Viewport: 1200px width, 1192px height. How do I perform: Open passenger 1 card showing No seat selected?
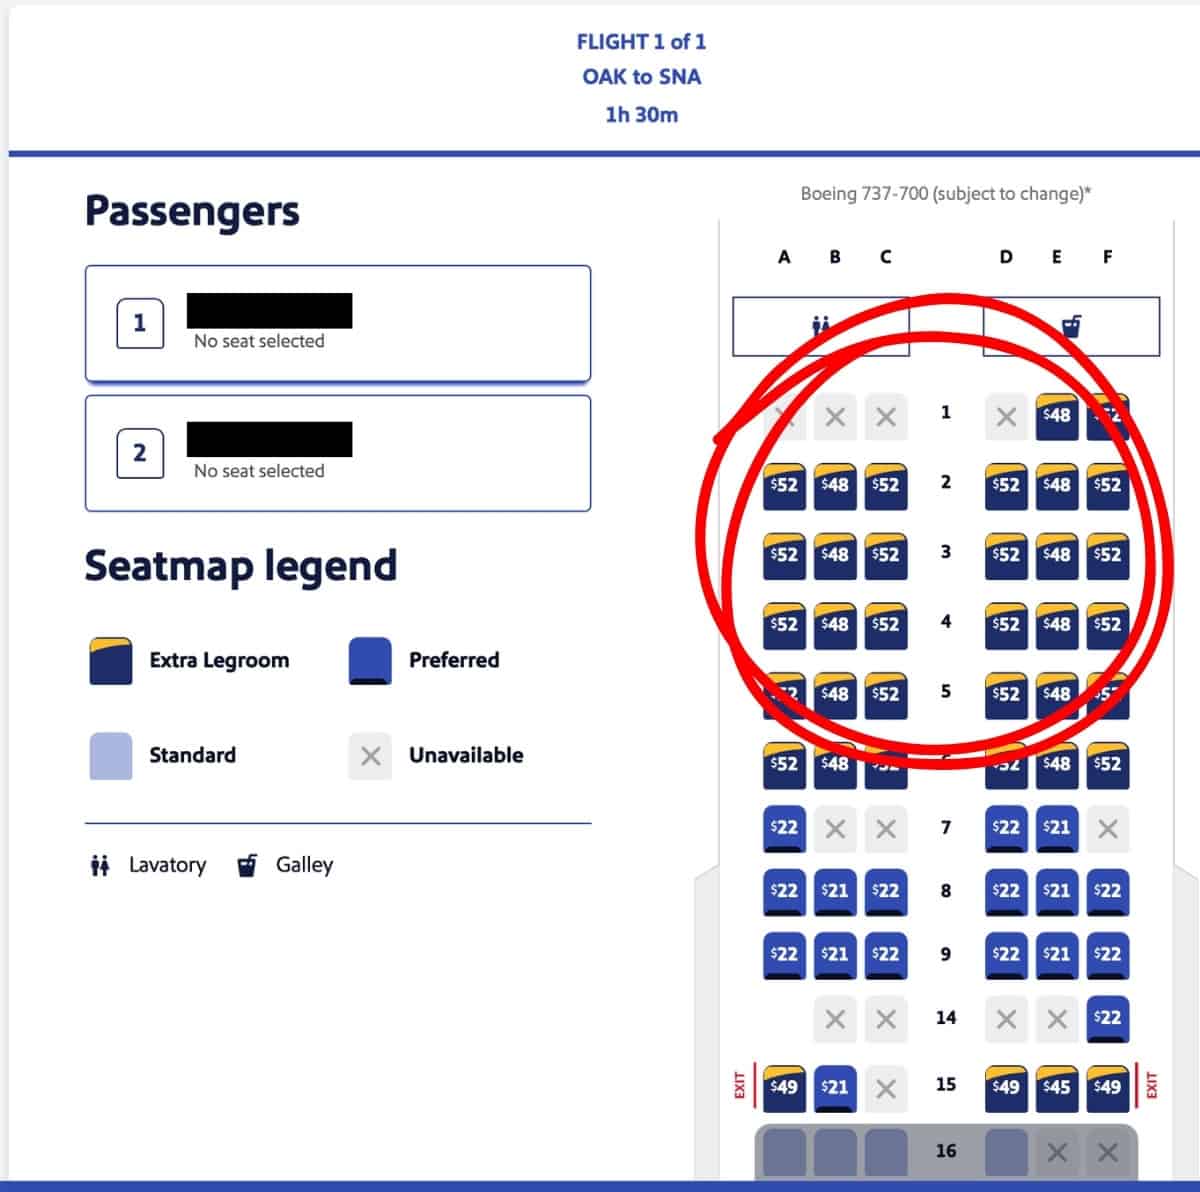pos(337,325)
